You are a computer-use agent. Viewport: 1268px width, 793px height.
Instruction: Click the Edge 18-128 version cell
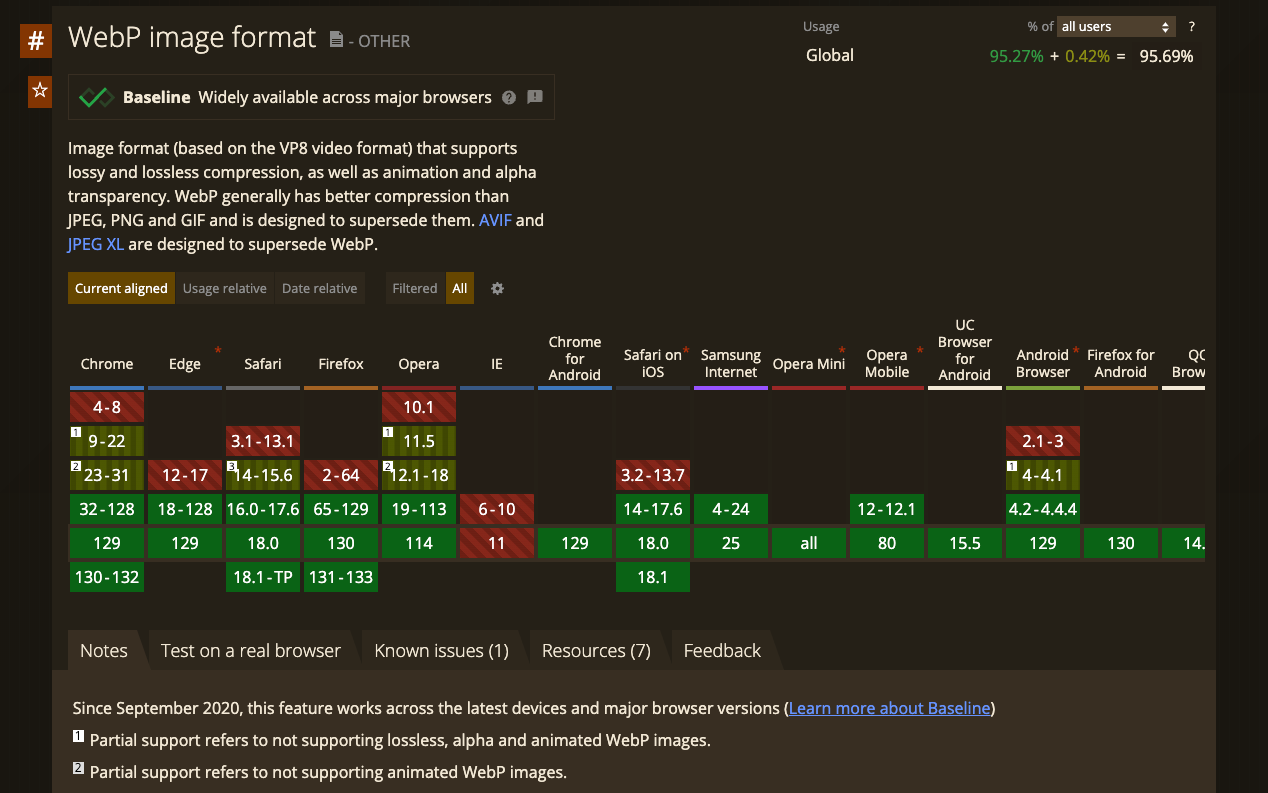point(185,509)
